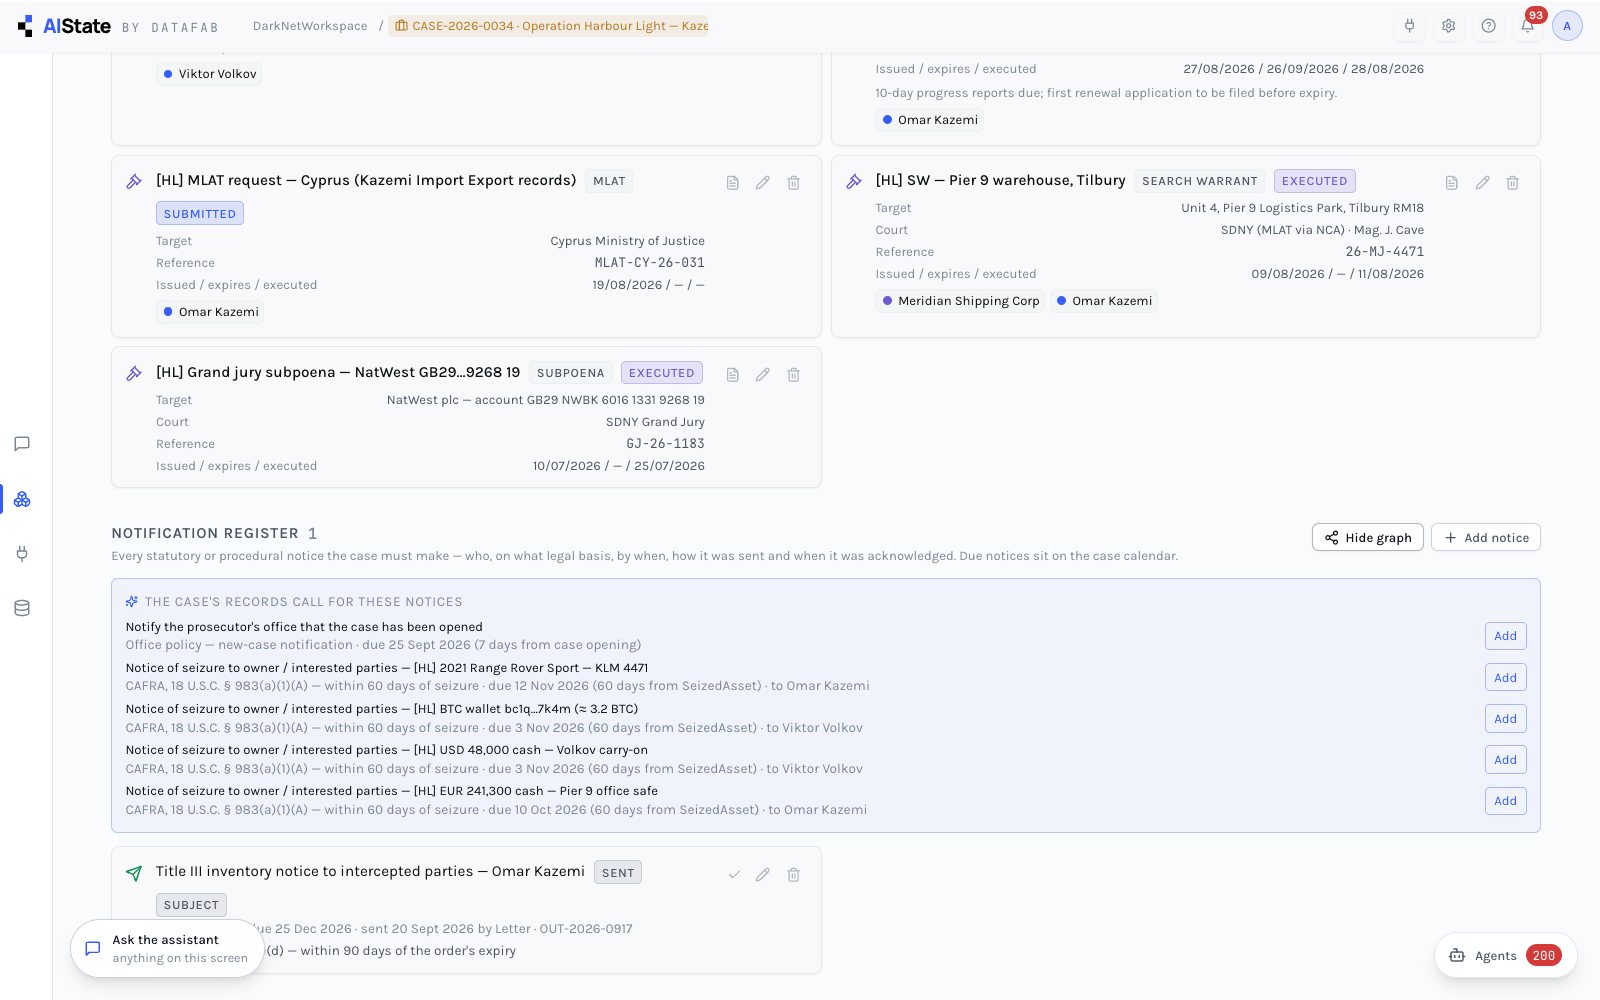Delete the Pier 9 warehouse search warrant
The image size is (1600, 1000).
point(1513,182)
